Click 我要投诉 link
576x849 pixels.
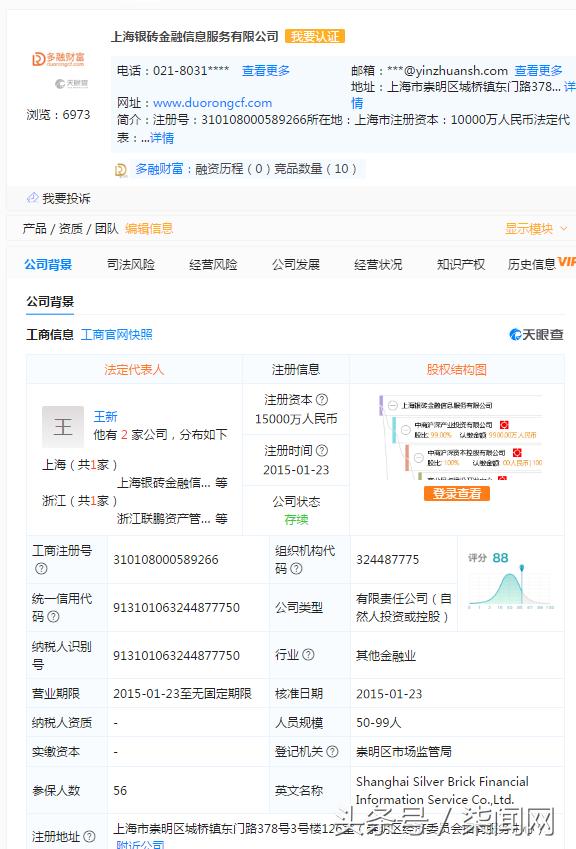pyautogui.click(x=66, y=198)
